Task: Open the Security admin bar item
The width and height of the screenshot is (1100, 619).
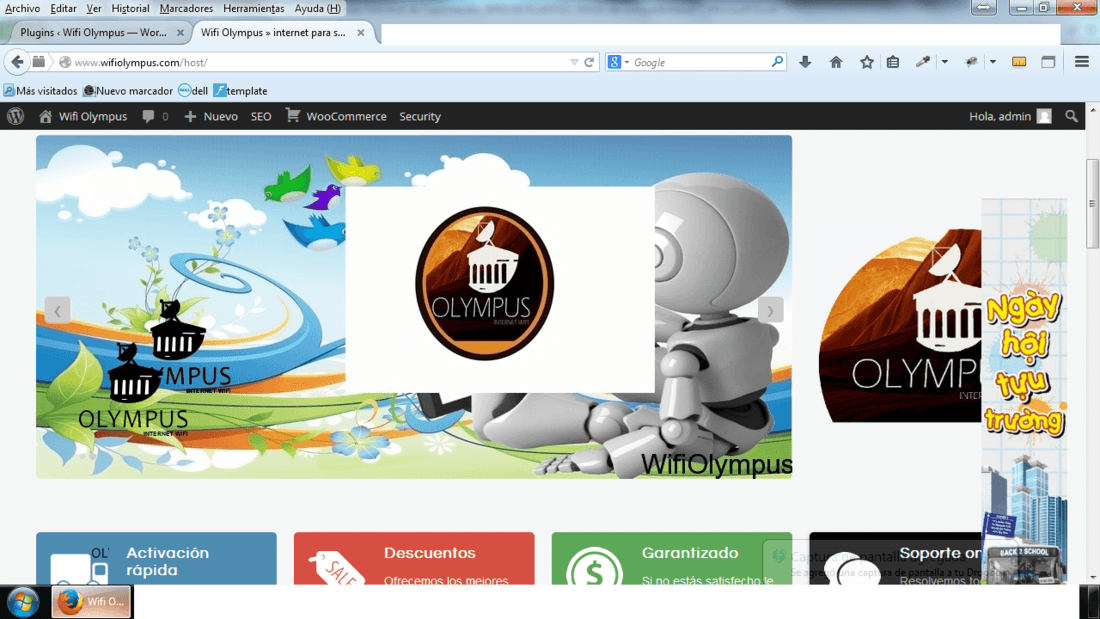Action: (420, 117)
